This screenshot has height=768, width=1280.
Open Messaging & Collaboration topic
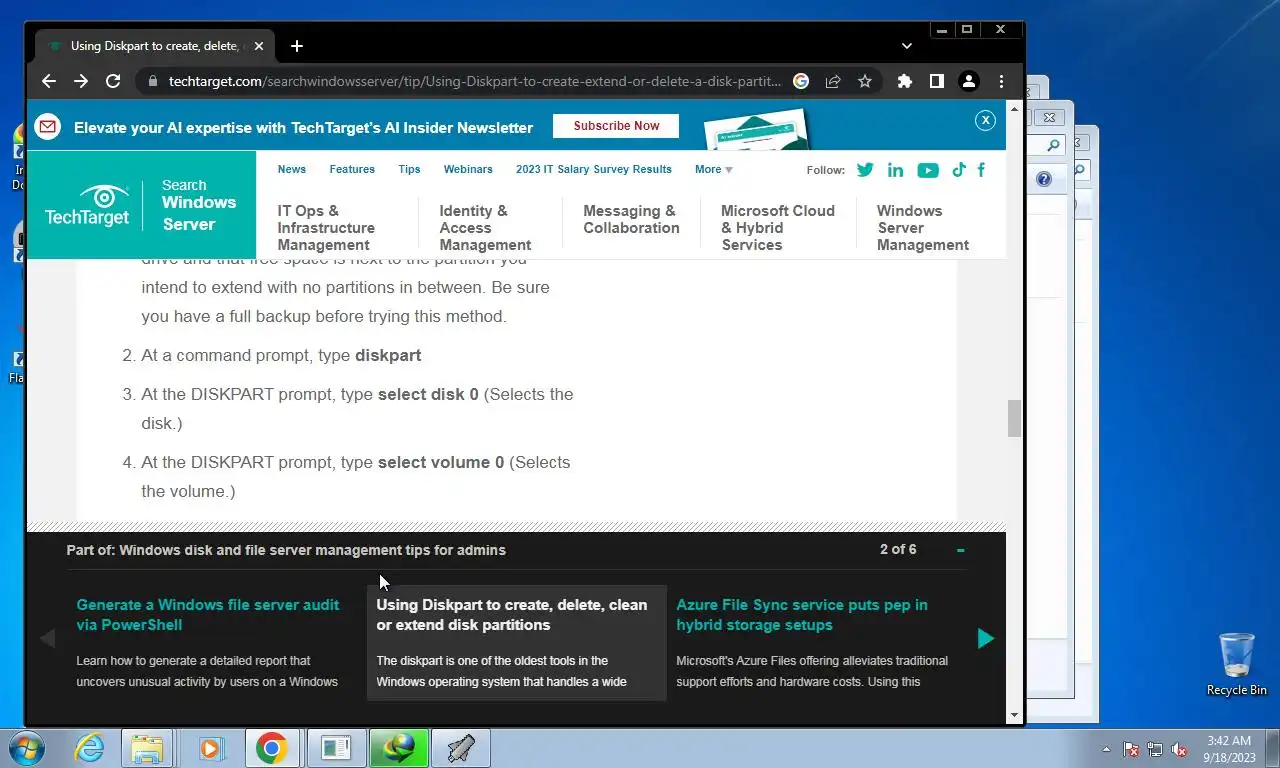pos(631,219)
